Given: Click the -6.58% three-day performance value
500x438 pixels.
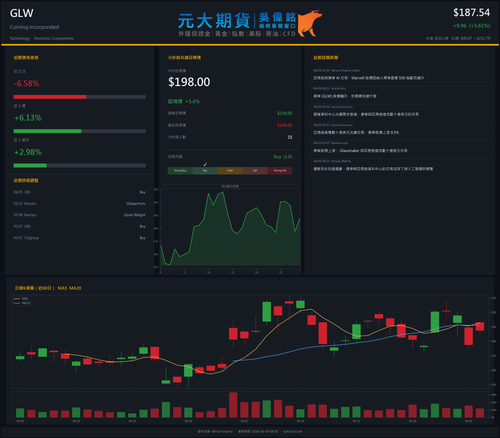Looking at the screenshot, I should 26,83.
